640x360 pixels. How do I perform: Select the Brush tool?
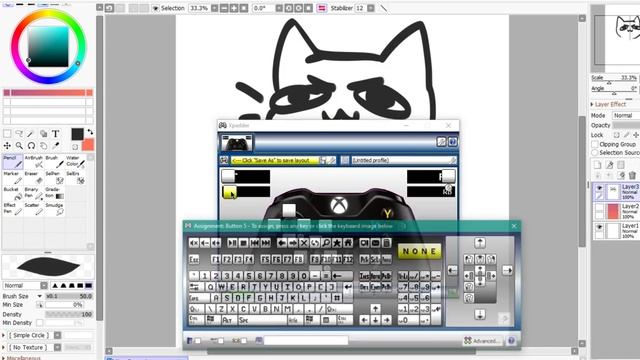(x=54, y=162)
